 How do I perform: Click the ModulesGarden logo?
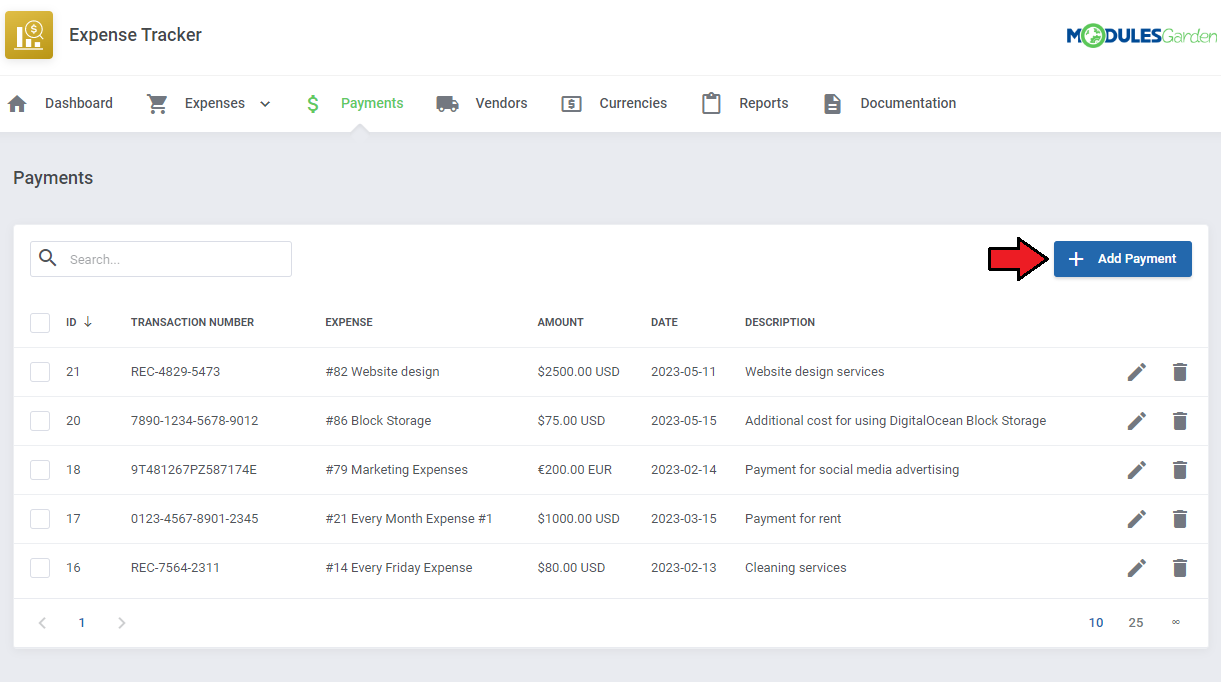(x=1142, y=36)
